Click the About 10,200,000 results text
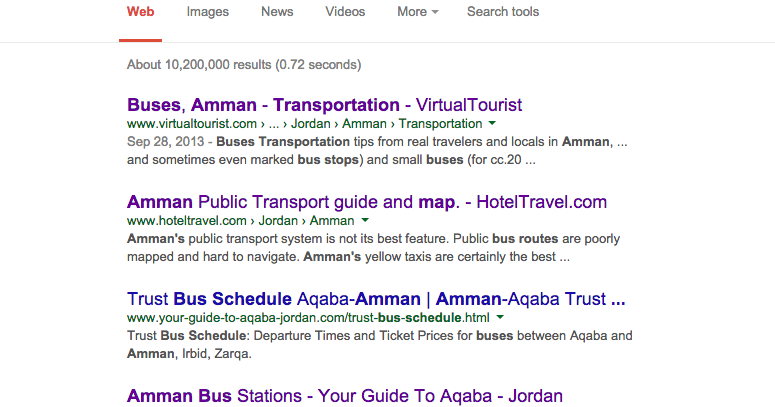Image resolution: width=775 pixels, height=407 pixels. point(244,65)
